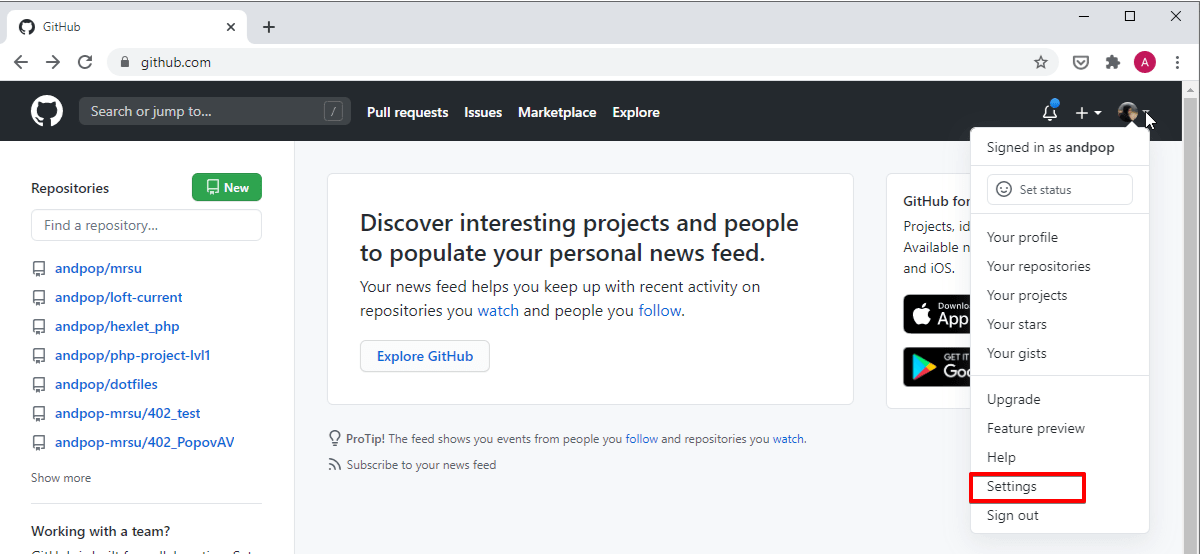This screenshot has height=554, width=1202.
Task: Click the App Store download badge
Action: pyautogui.click(x=938, y=314)
